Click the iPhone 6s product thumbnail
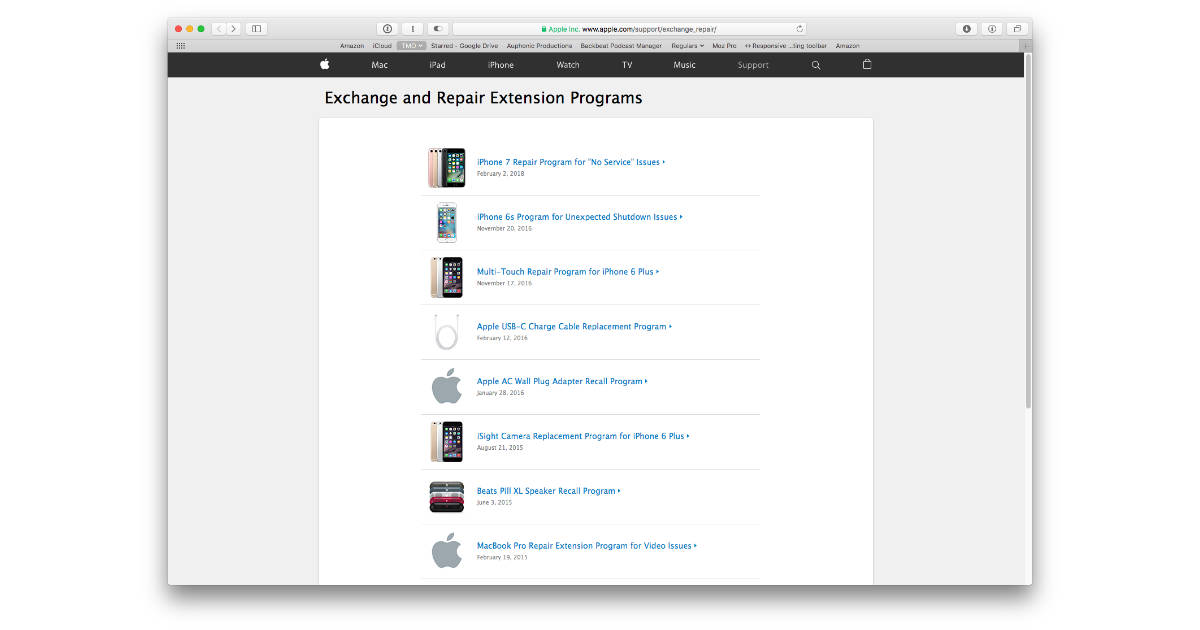1200x630 pixels. tap(447, 222)
